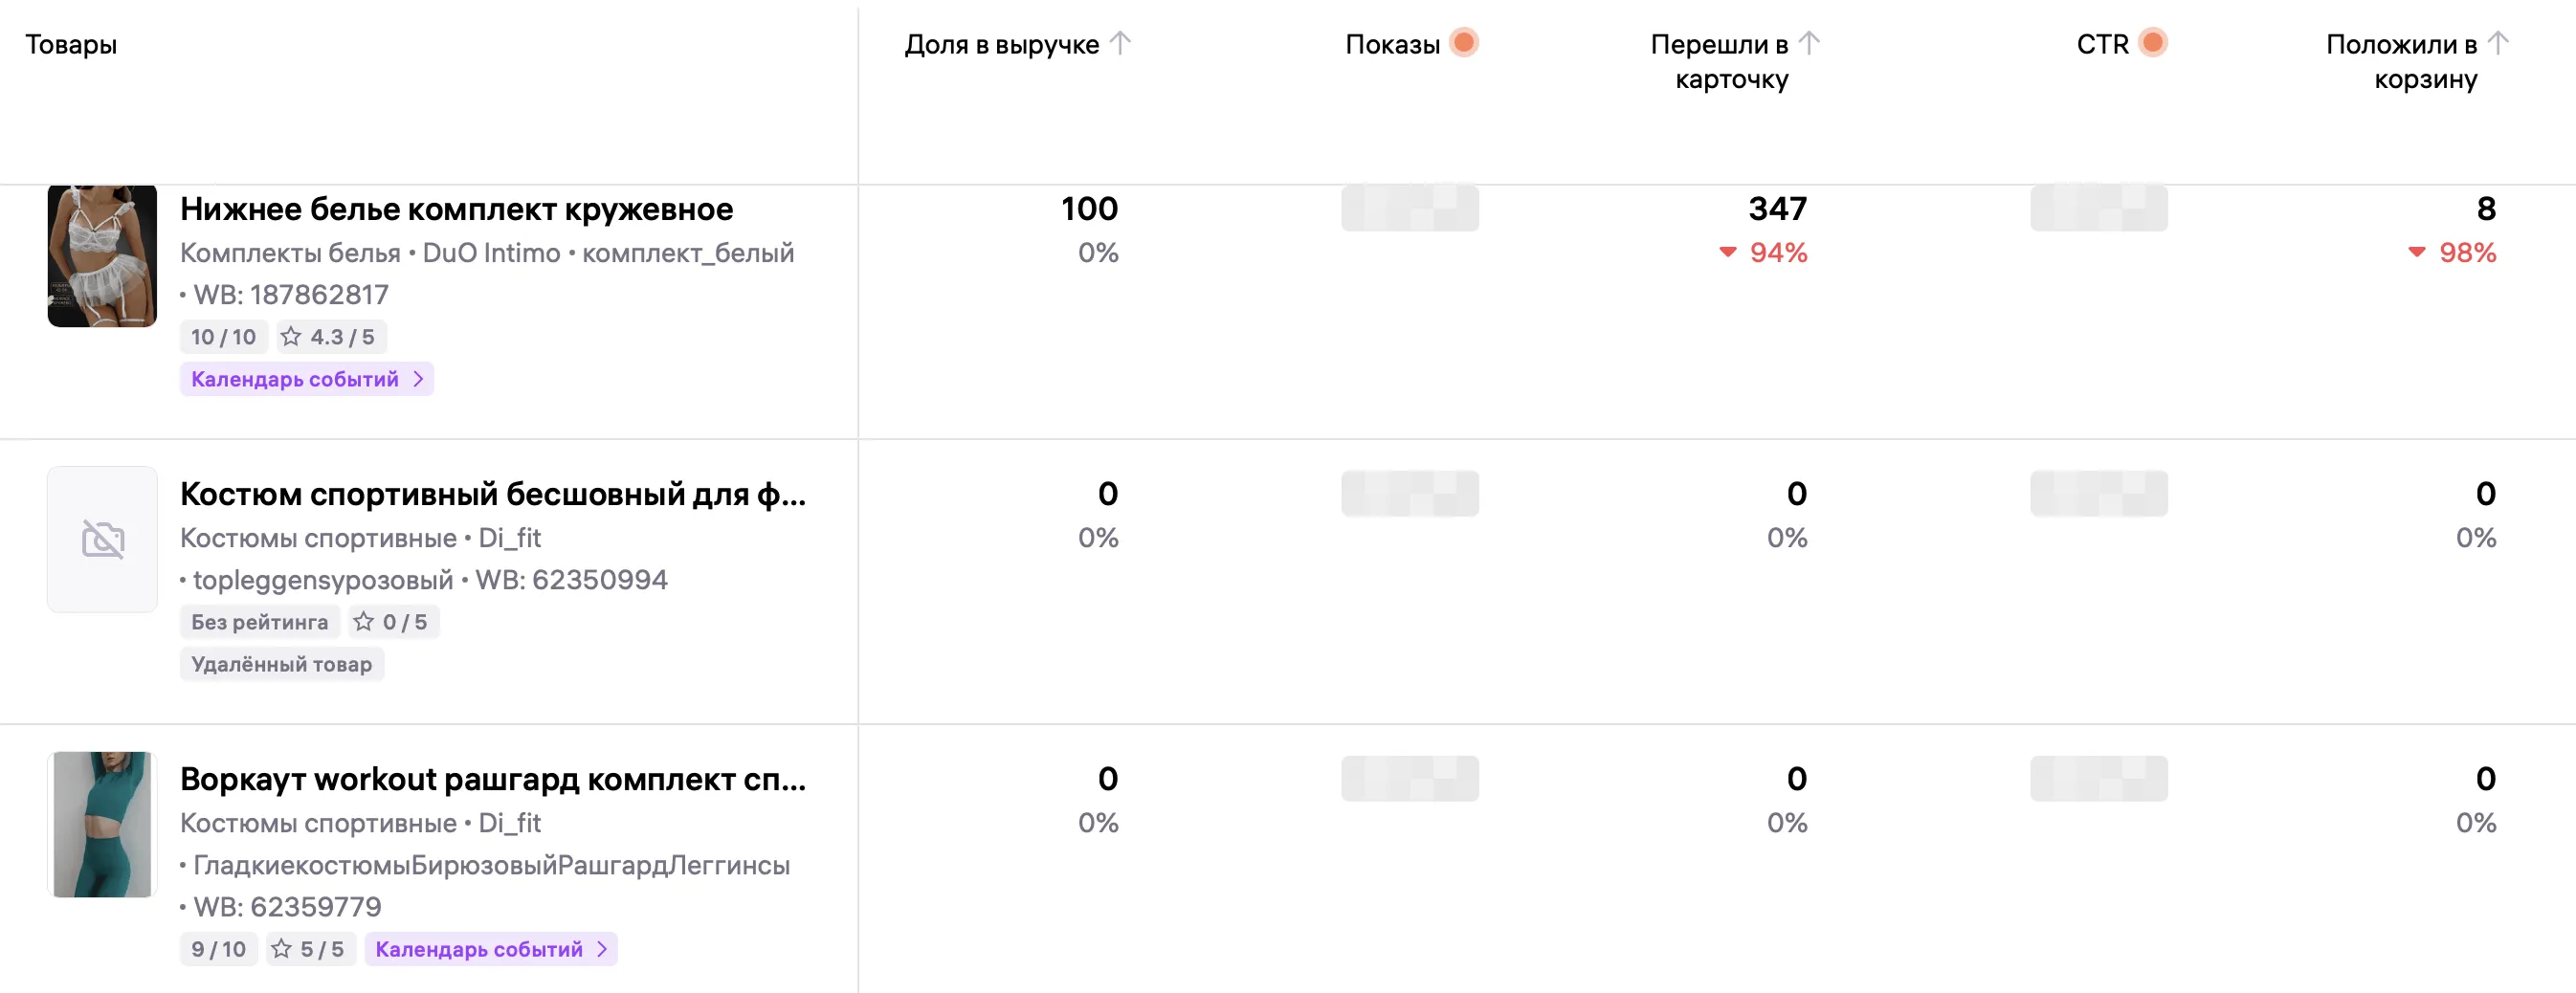2576x993 pixels.
Task: Click the Удалённый товар tag
Action: [281, 663]
